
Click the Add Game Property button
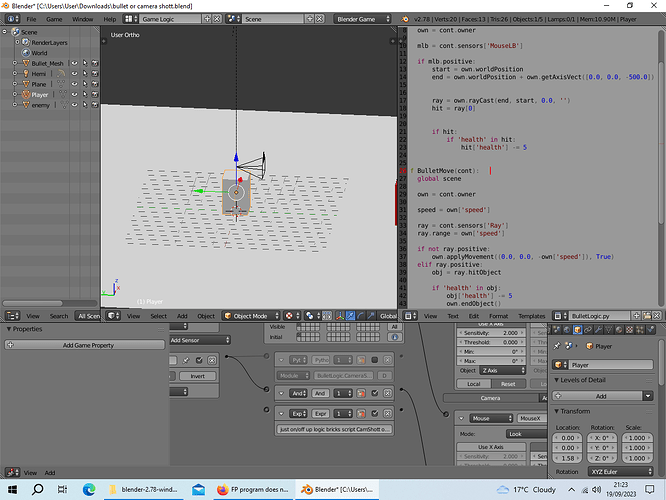click(85, 345)
